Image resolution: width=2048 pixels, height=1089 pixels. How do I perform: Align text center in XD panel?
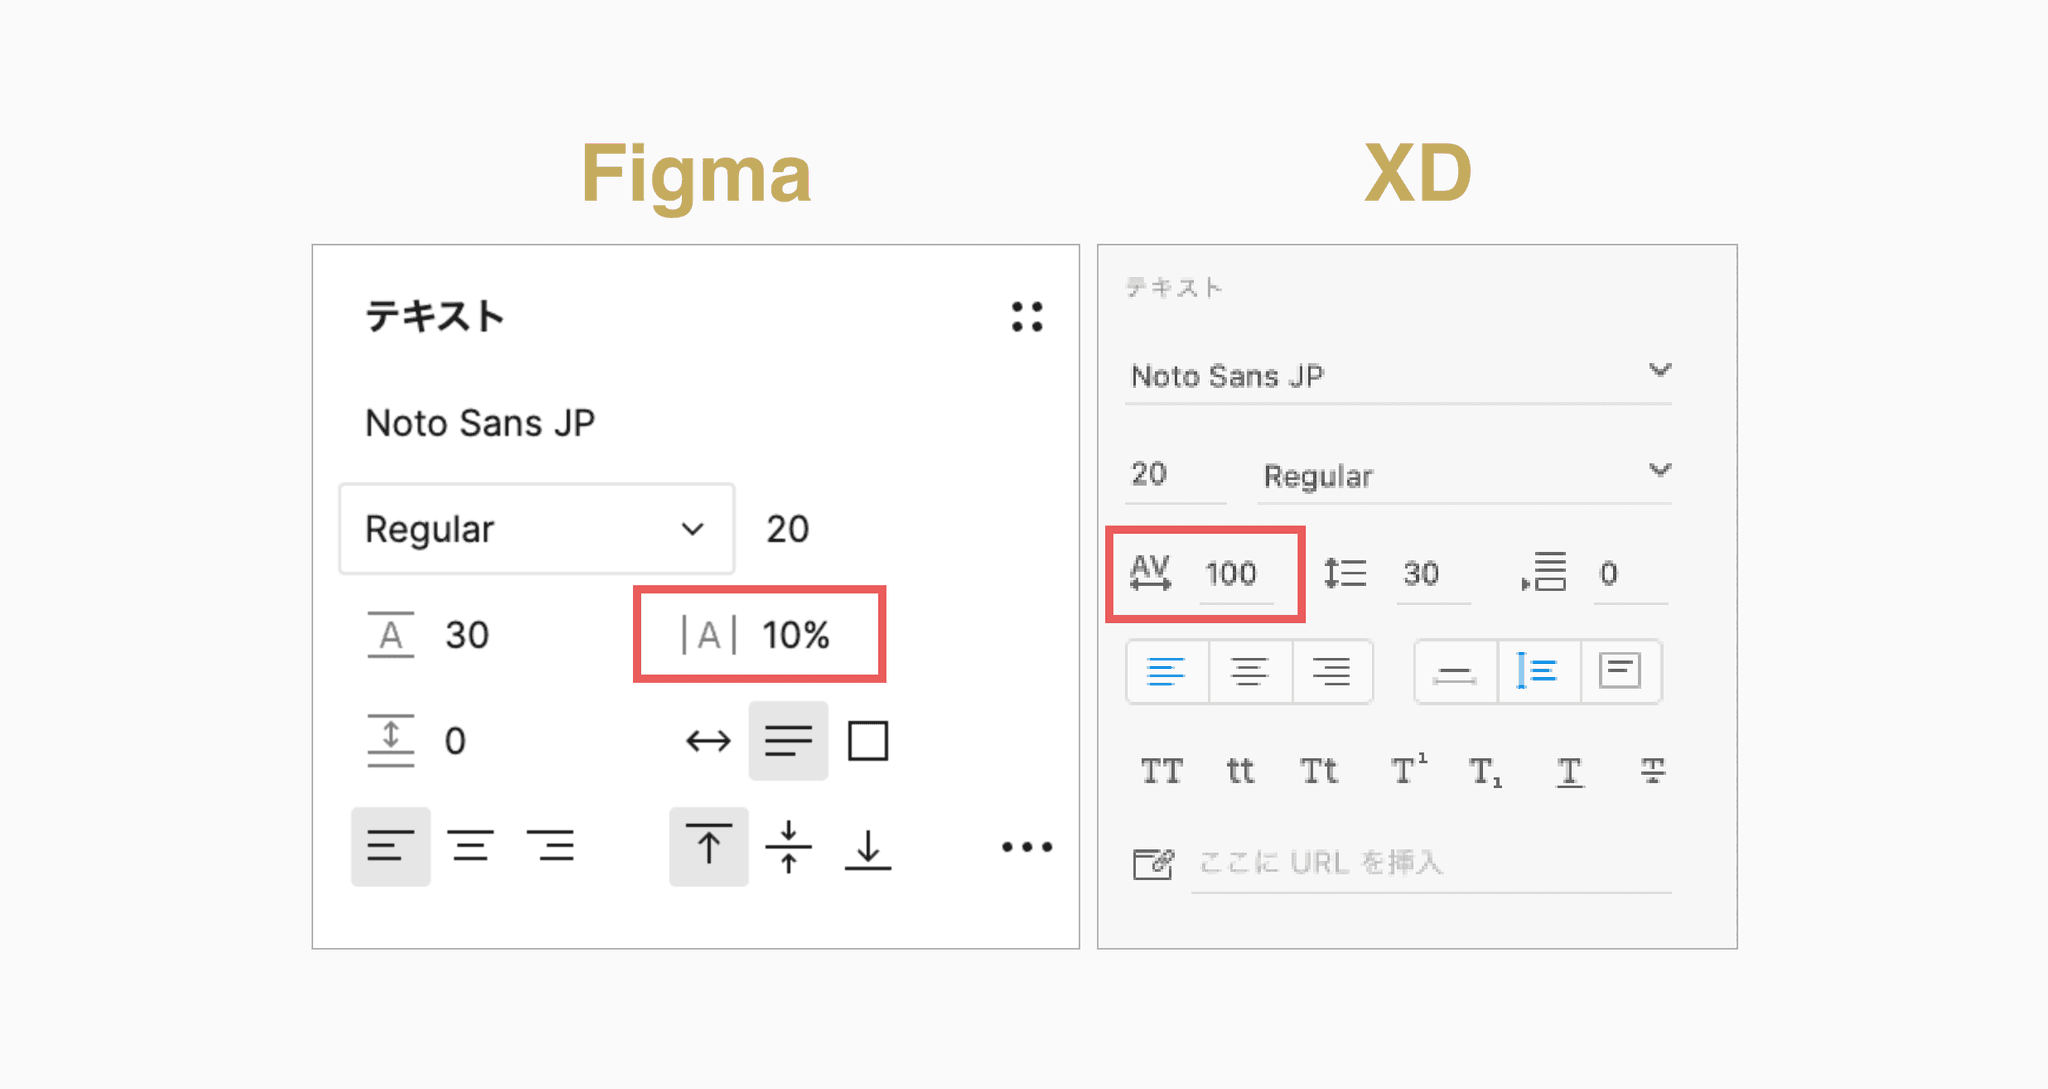pyautogui.click(x=1250, y=671)
